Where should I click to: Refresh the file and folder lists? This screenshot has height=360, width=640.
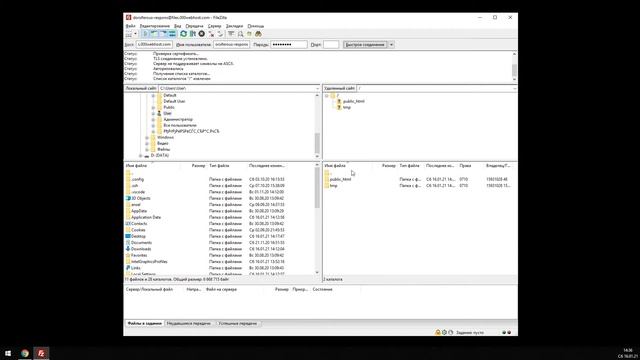pyautogui.click(x=183, y=34)
